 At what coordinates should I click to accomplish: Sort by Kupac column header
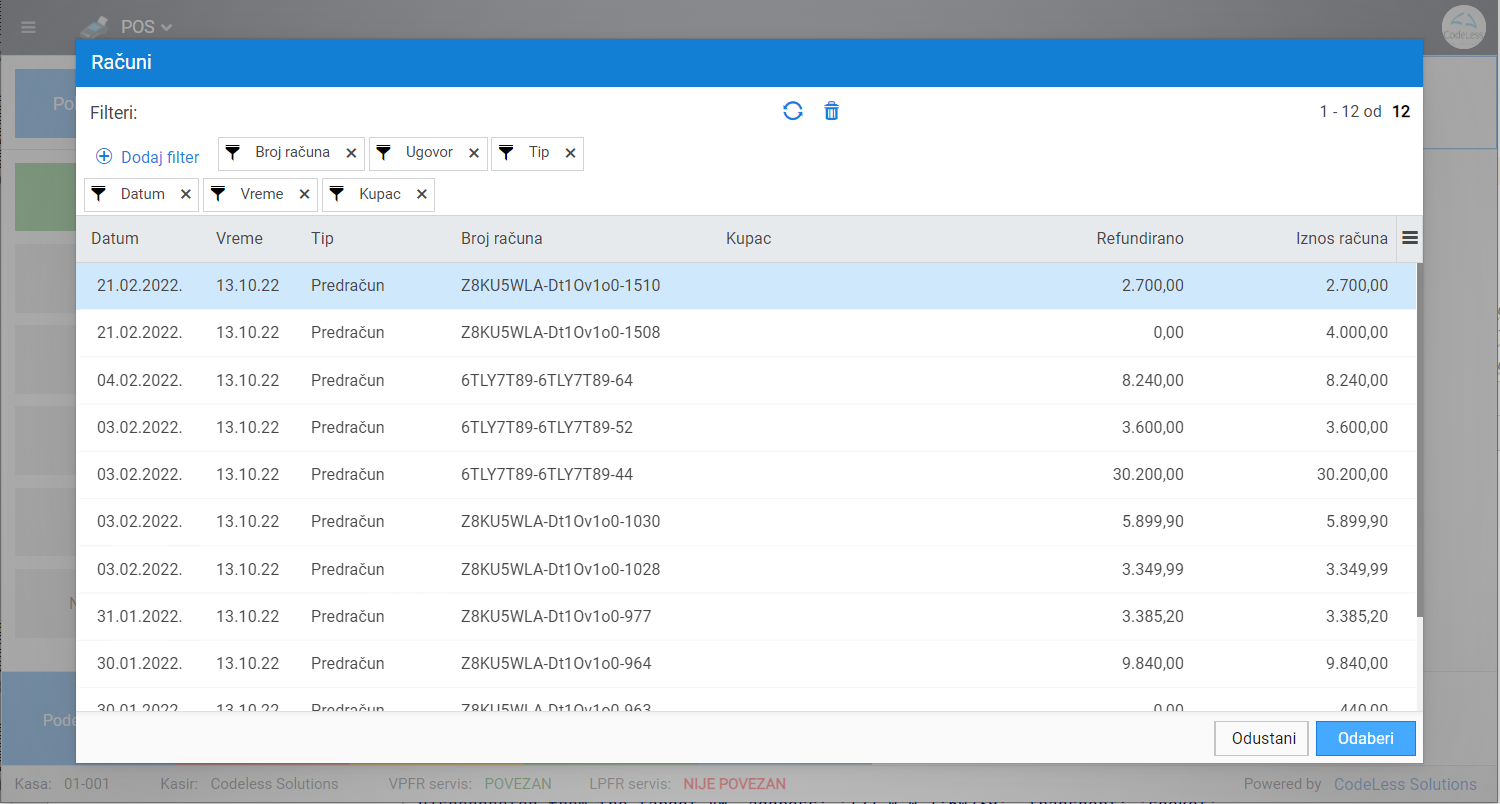pos(748,238)
